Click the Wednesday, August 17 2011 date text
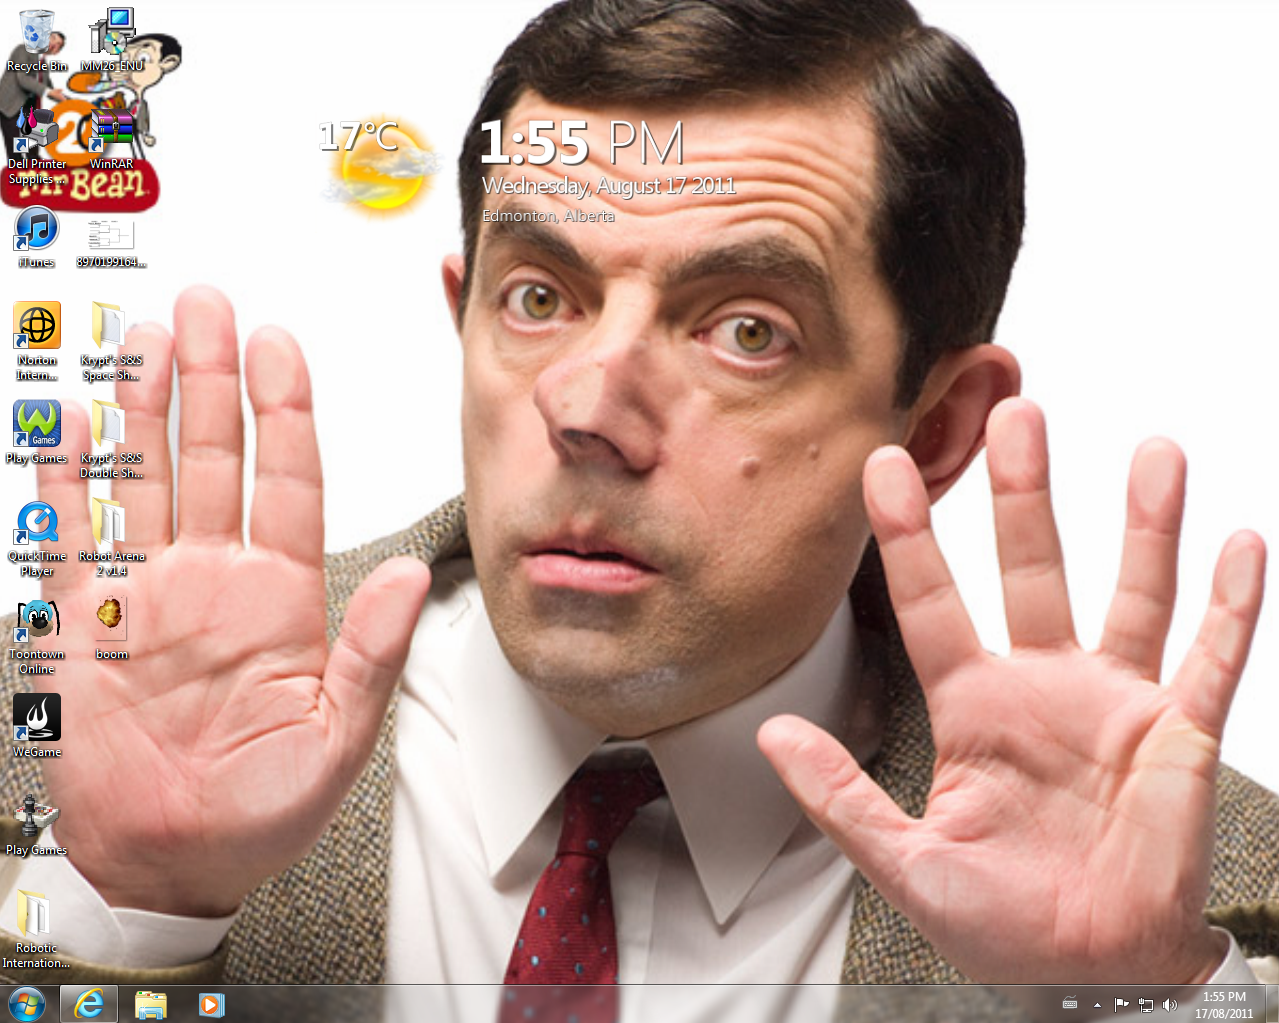1279x1023 pixels. [608, 185]
